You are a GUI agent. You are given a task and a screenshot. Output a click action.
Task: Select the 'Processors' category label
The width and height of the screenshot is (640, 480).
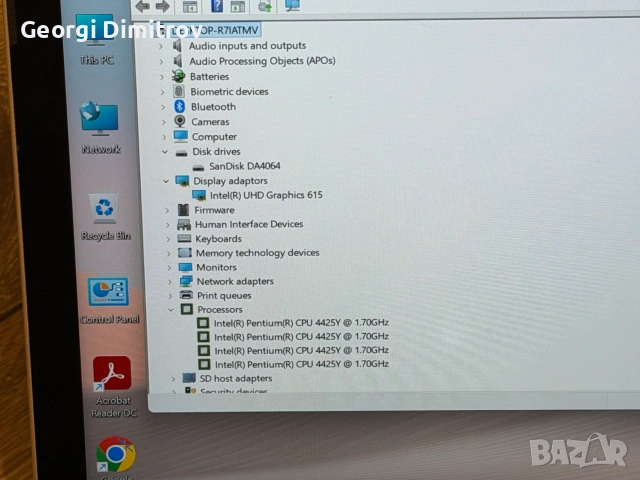(220, 309)
